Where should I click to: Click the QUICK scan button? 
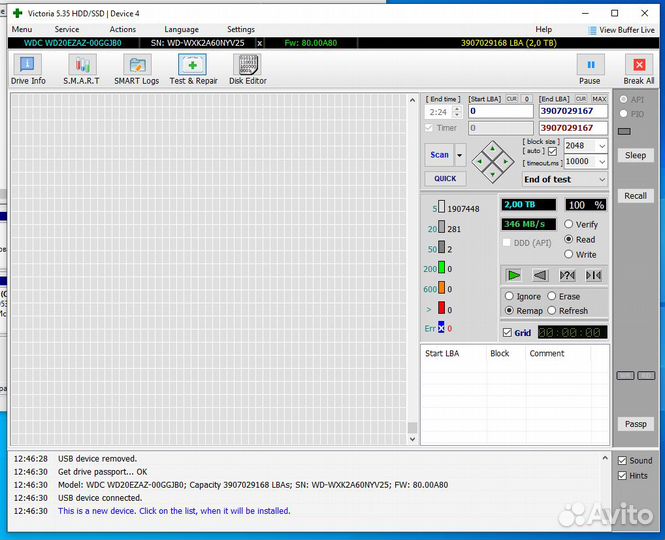445,179
